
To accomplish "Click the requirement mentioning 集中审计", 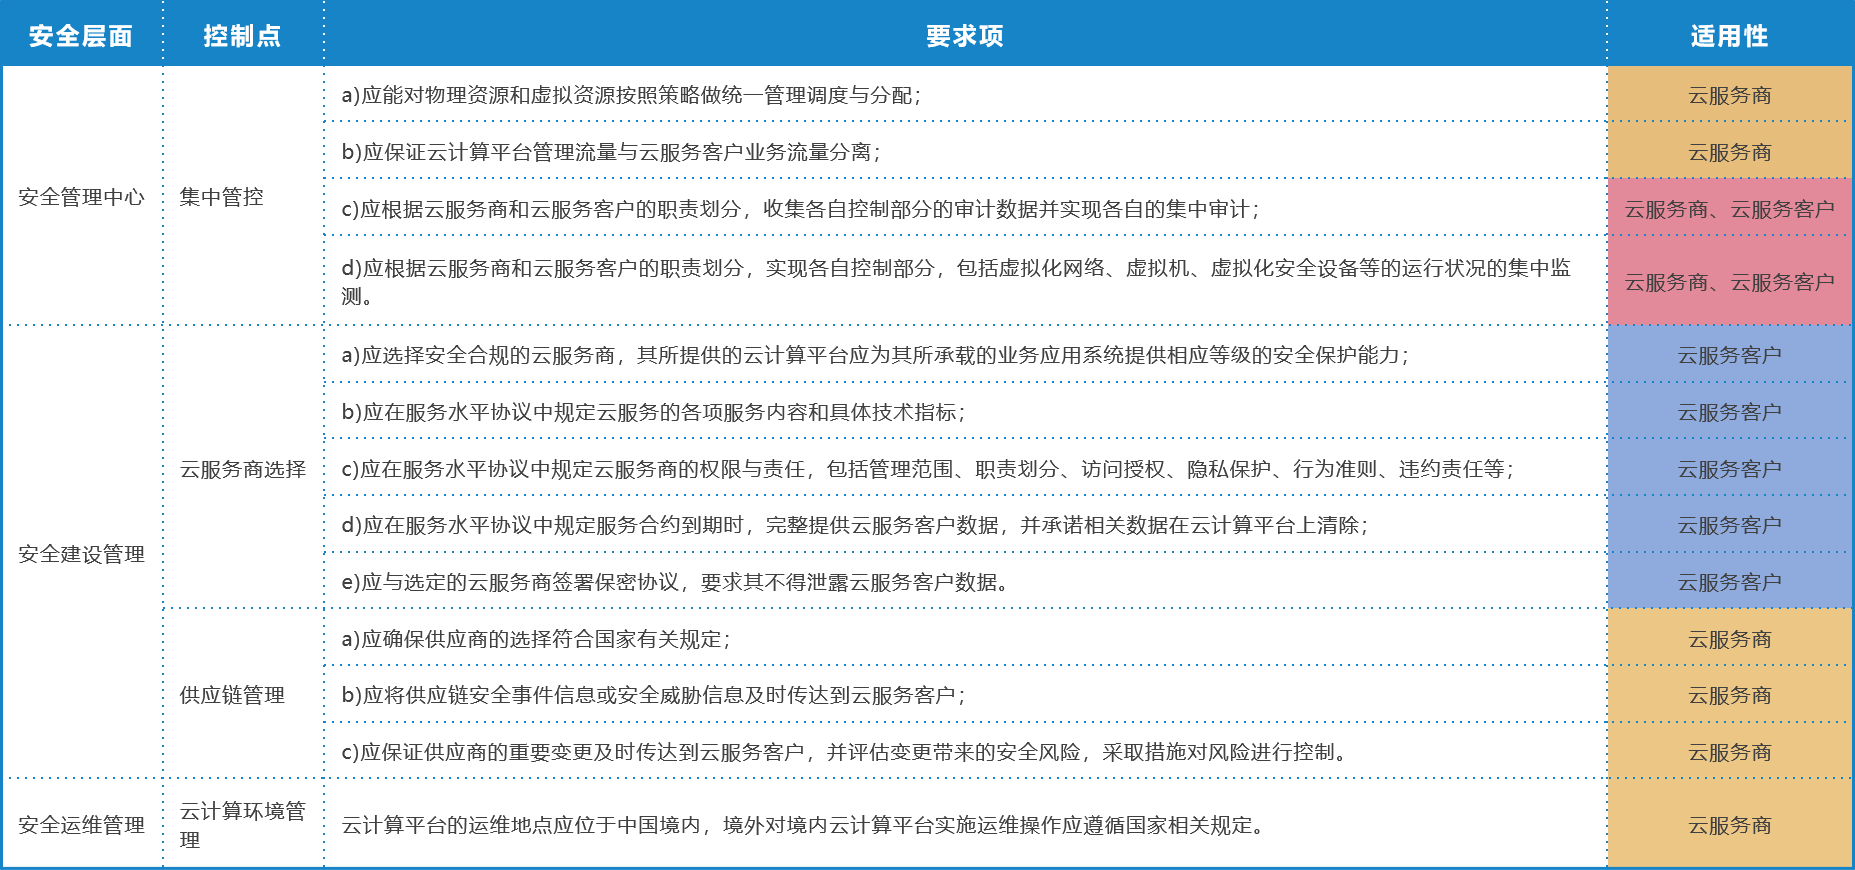I will (x=800, y=209).
